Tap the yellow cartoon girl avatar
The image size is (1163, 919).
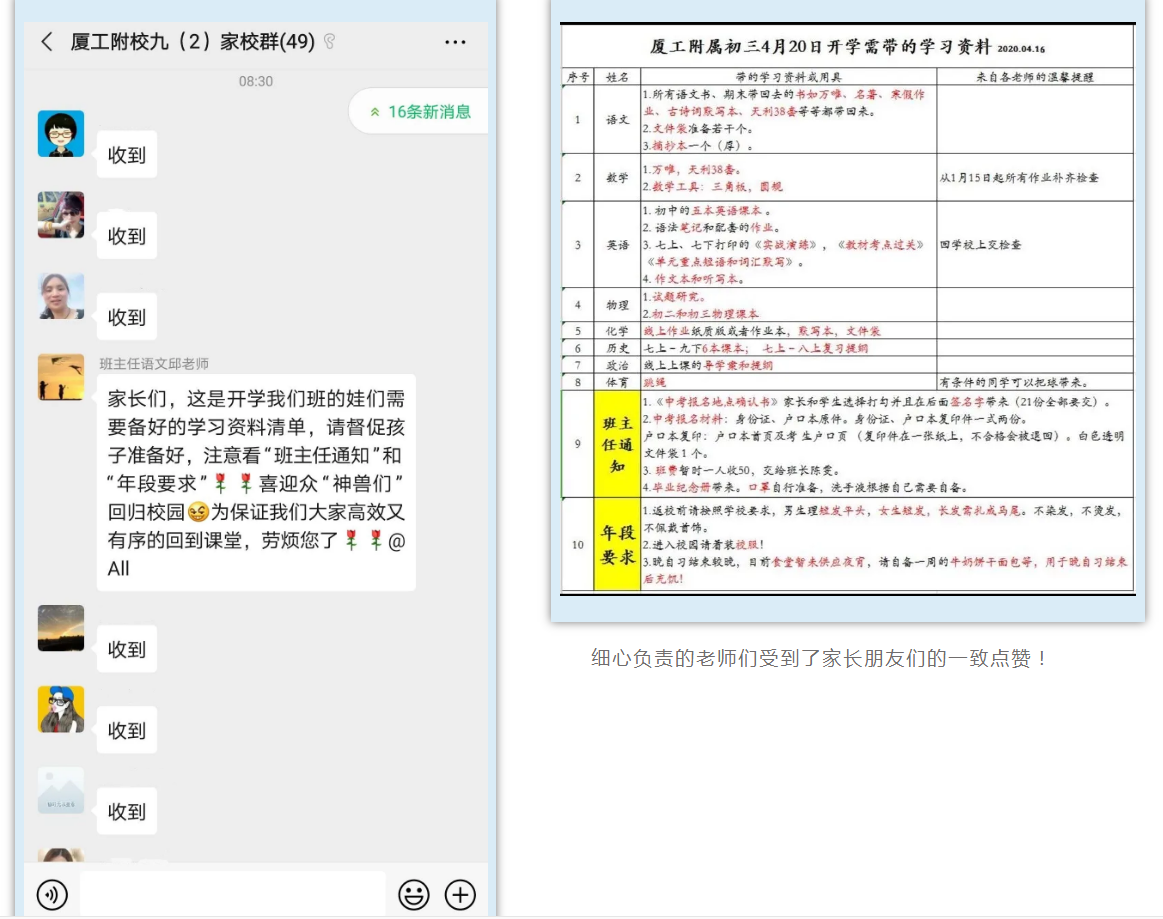tap(61, 709)
